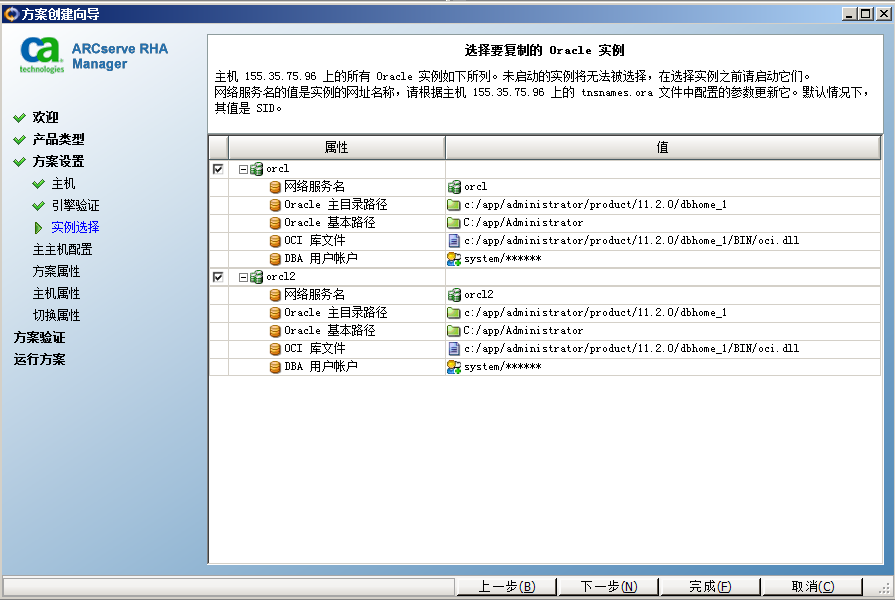Click orcl's dbhome_1 home directory path text
Image resolution: width=895 pixels, height=600 pixels.
[595, 205]
